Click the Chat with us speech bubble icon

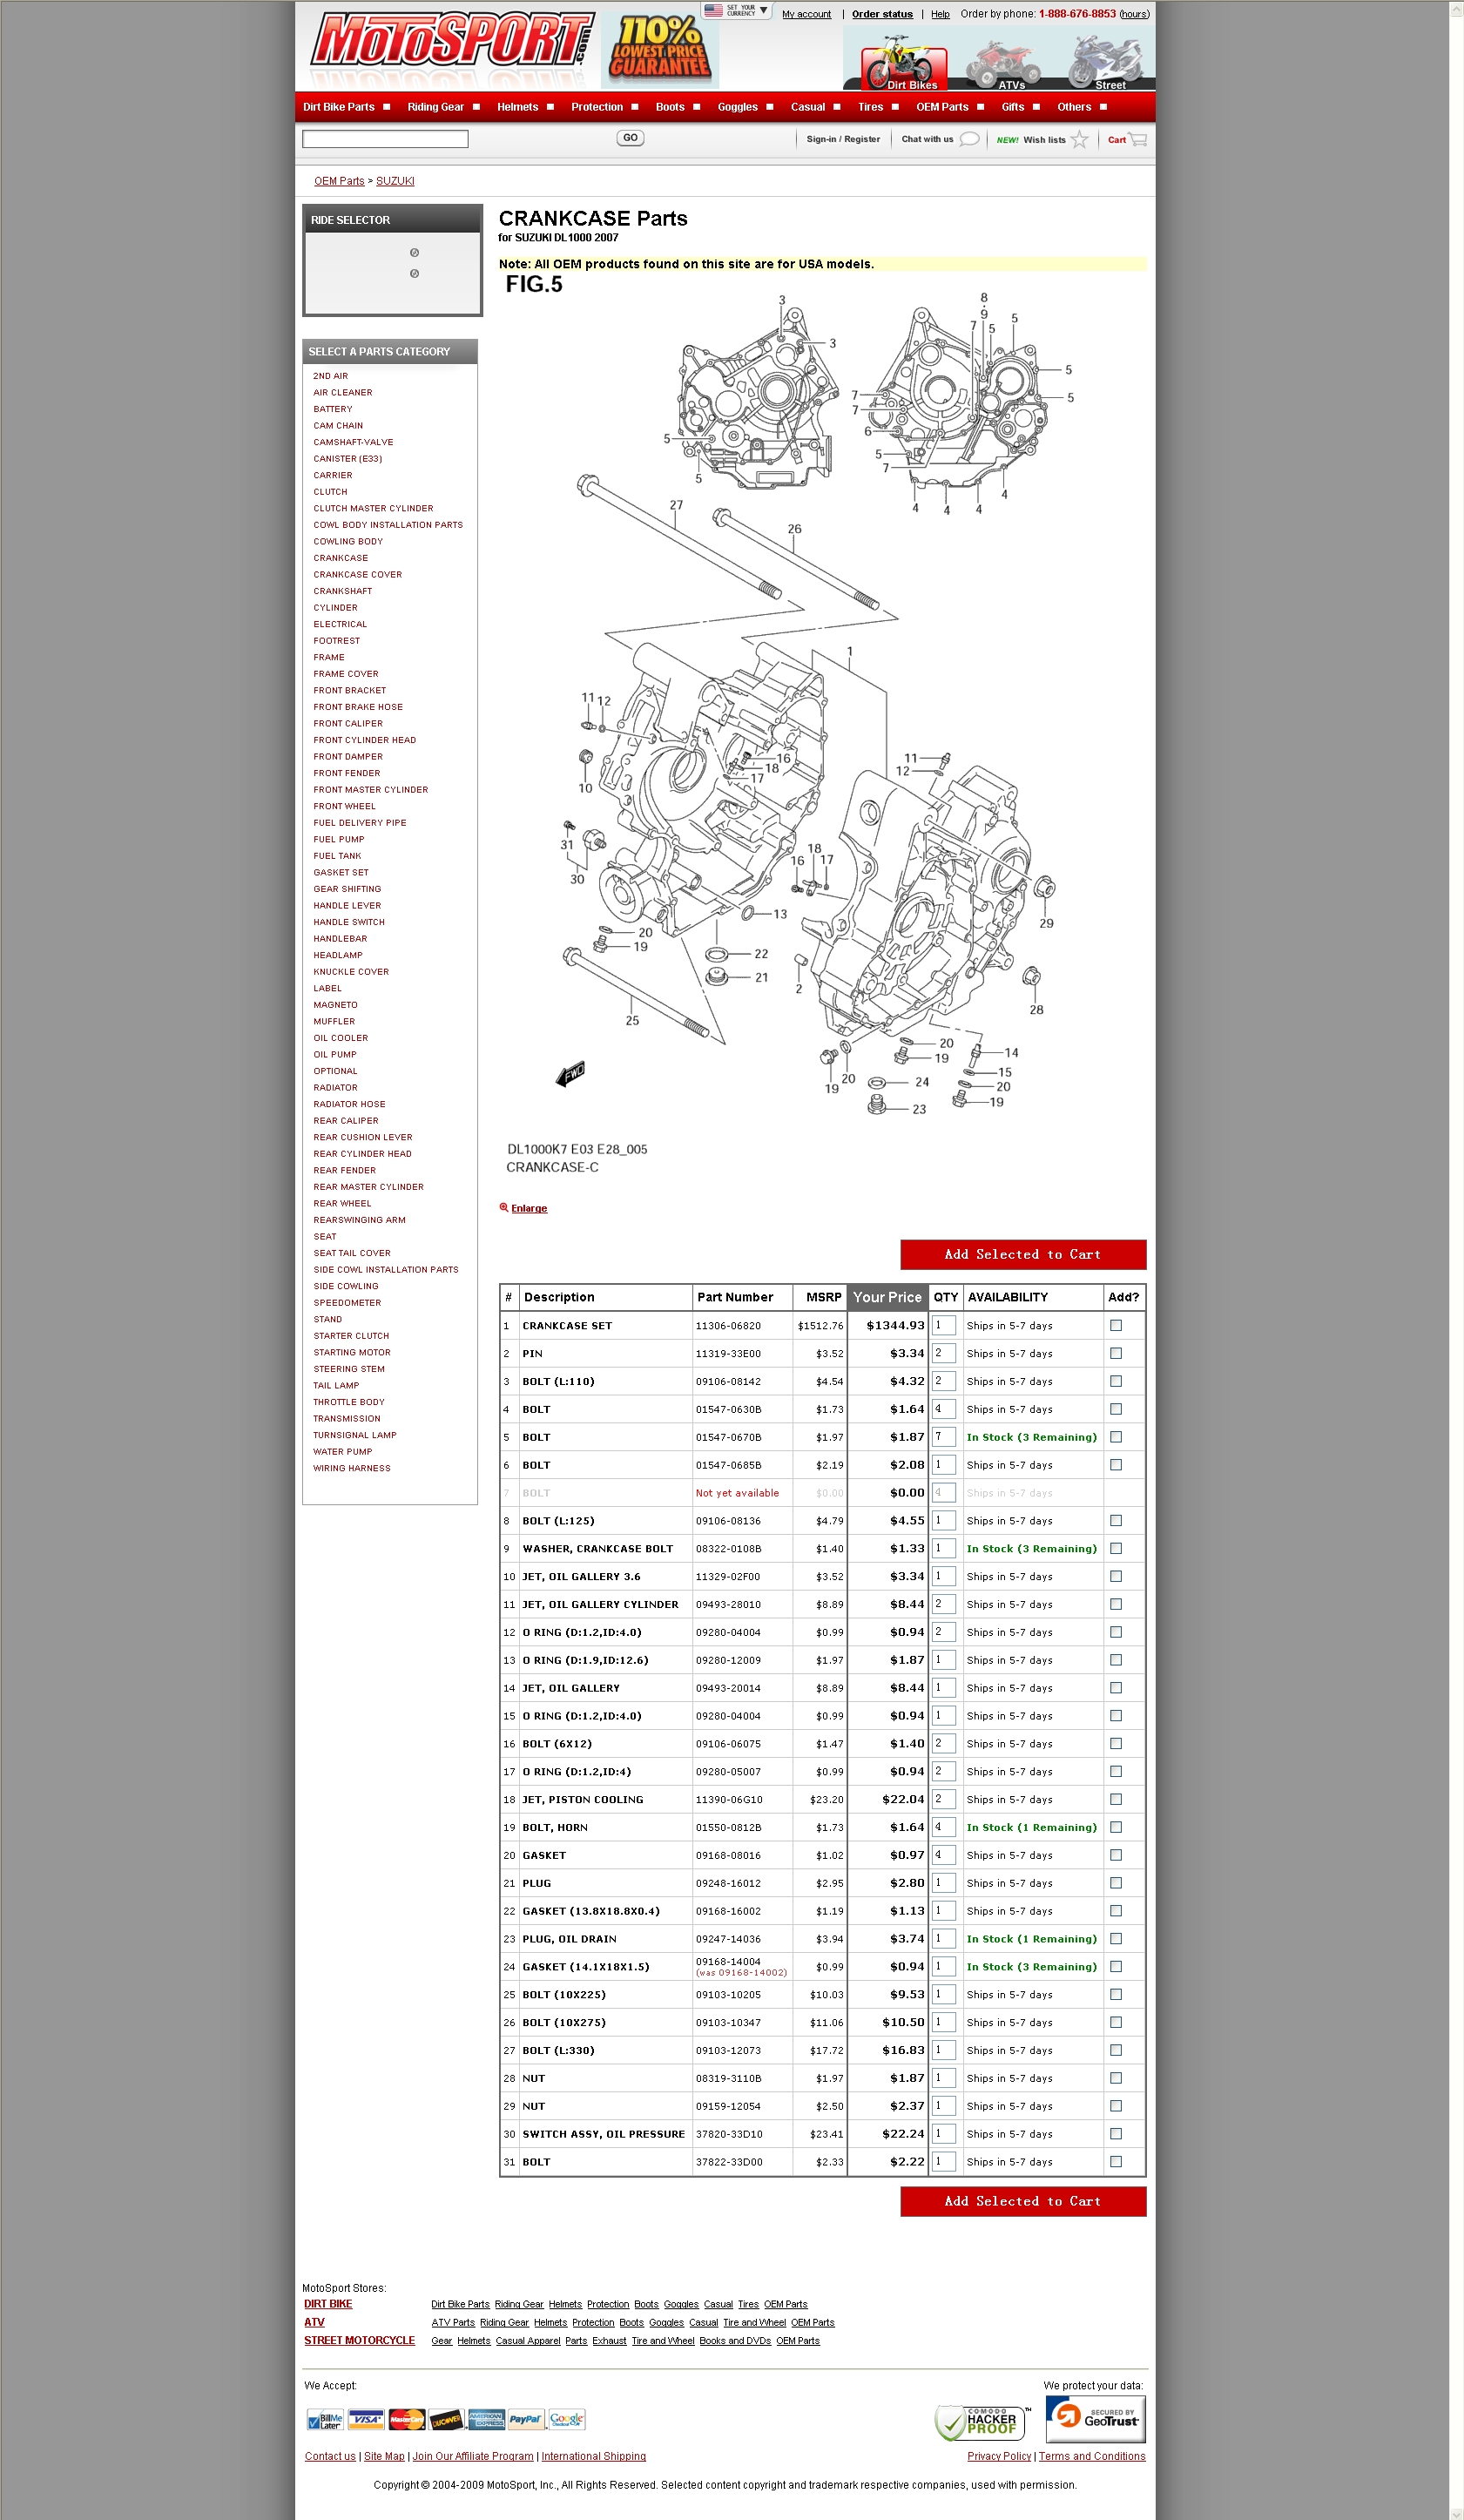(x=969, y=139)
